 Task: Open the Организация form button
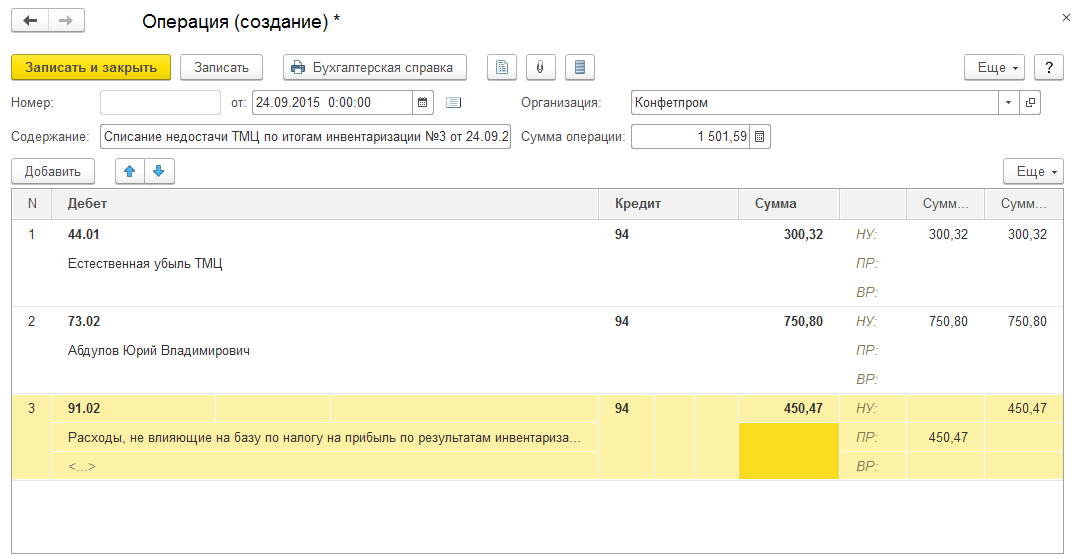pyautogui.click(x=1030, y=102)
